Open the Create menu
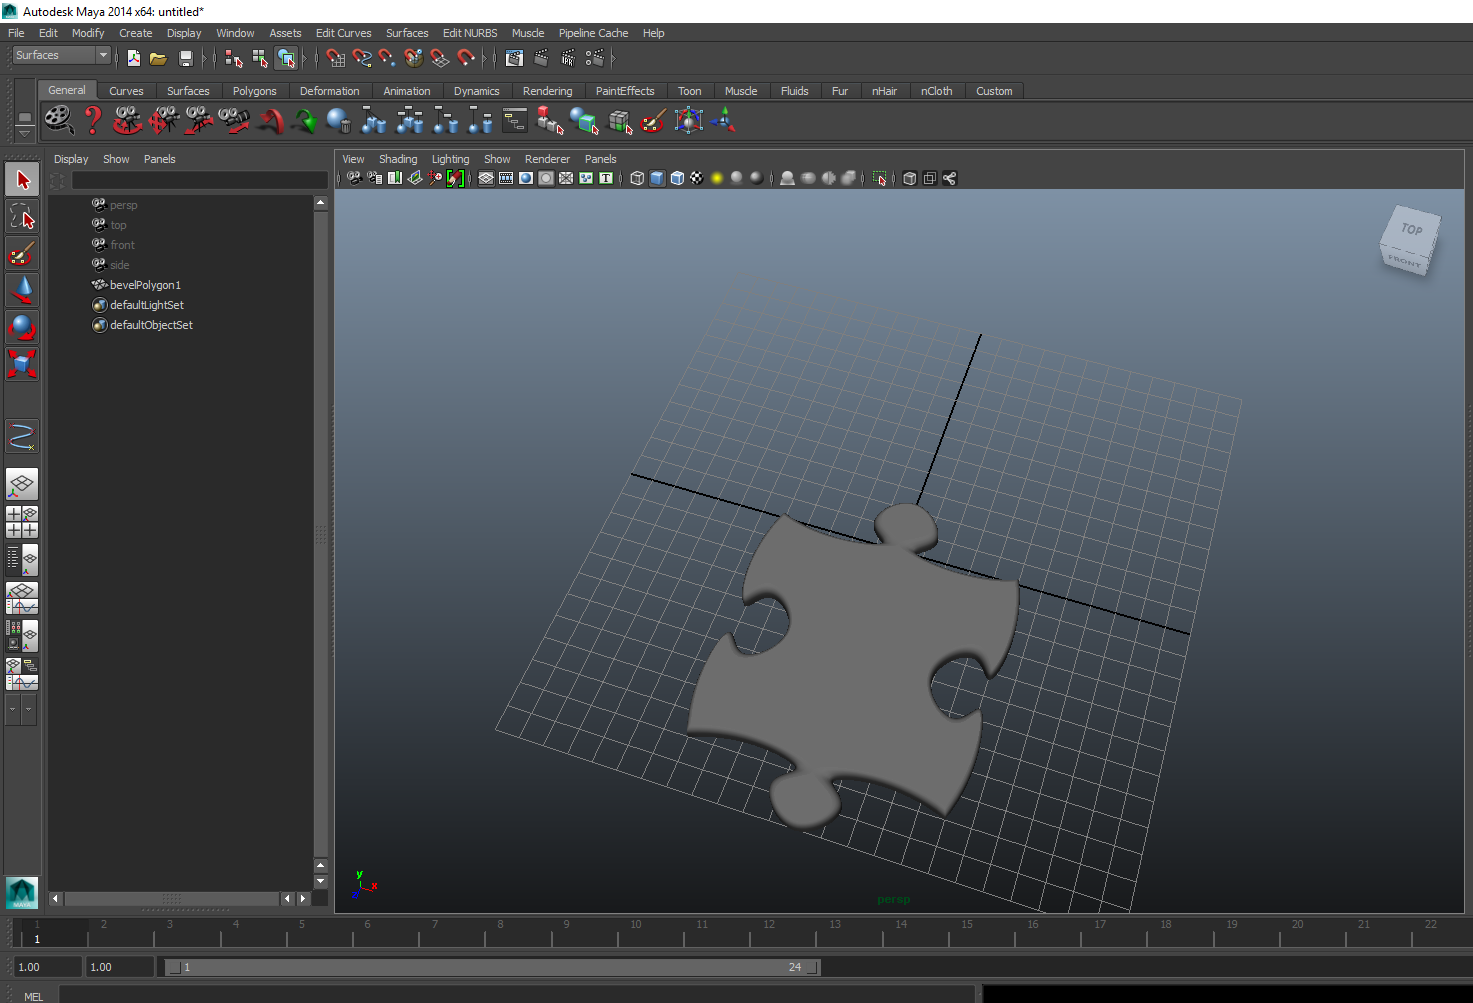Screen dimensions: 1473x1003 click(136, 33)
